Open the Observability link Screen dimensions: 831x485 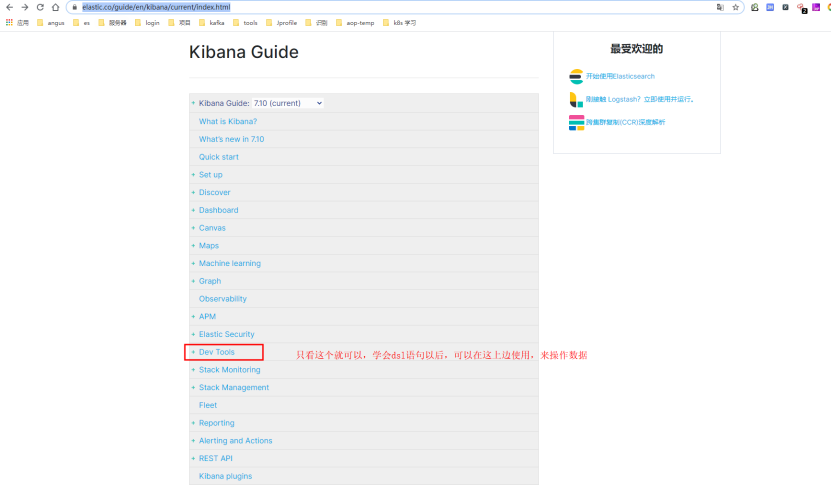click(x=223, y=299)
